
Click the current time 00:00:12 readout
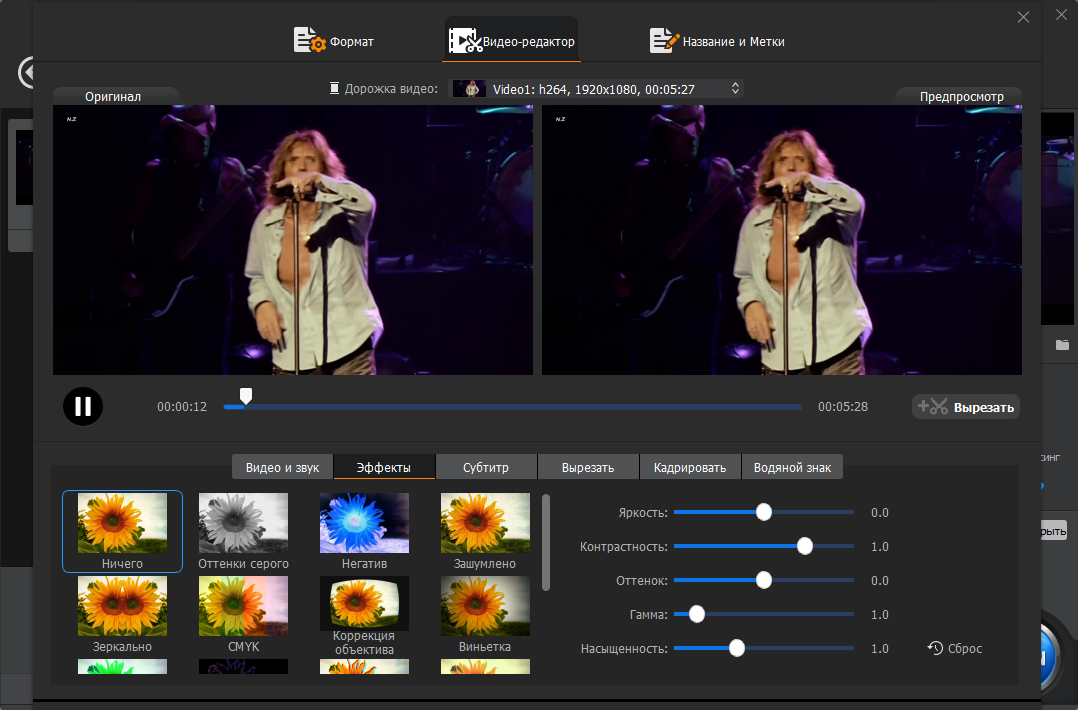coord(182,407)
